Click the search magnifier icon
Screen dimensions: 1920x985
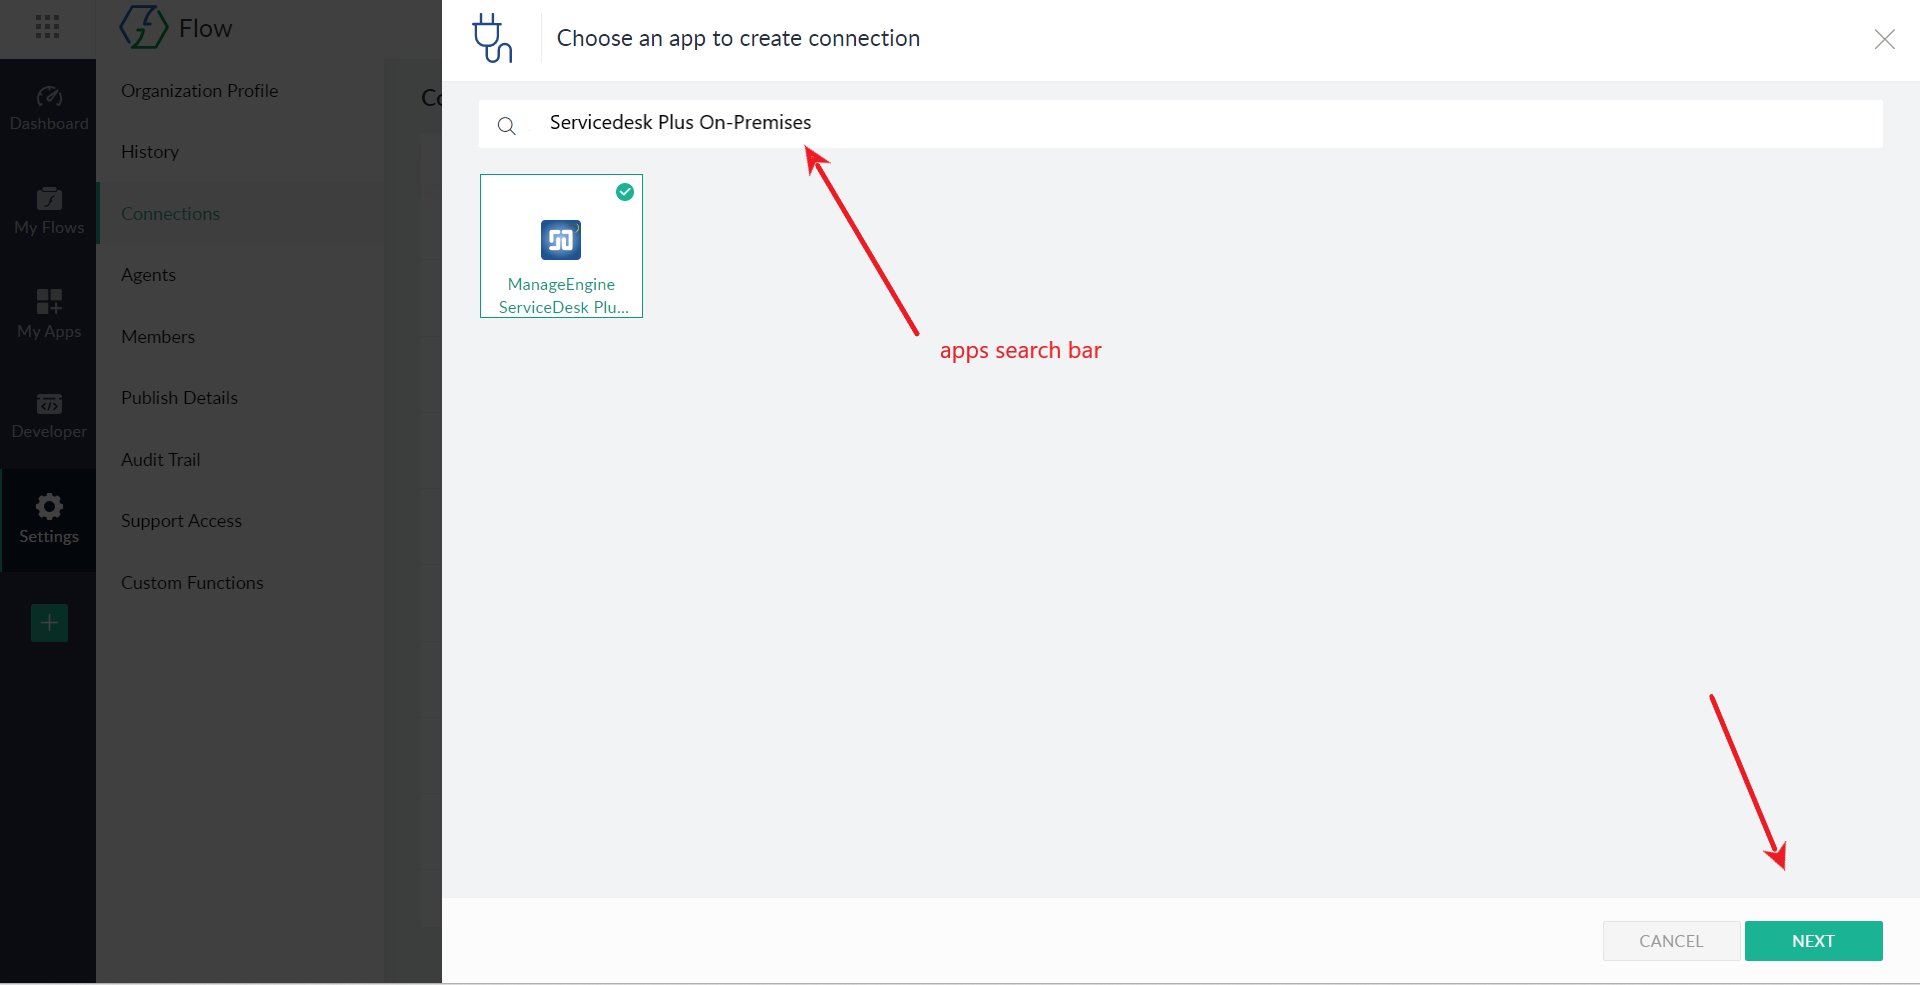(x=507, y=126)
